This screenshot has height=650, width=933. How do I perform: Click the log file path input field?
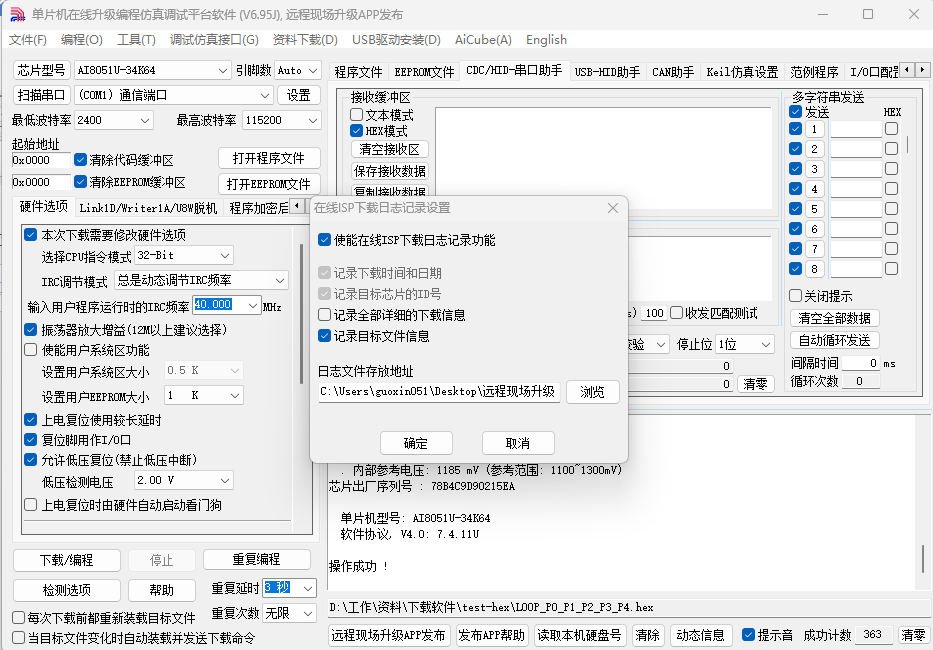point(439,392)
